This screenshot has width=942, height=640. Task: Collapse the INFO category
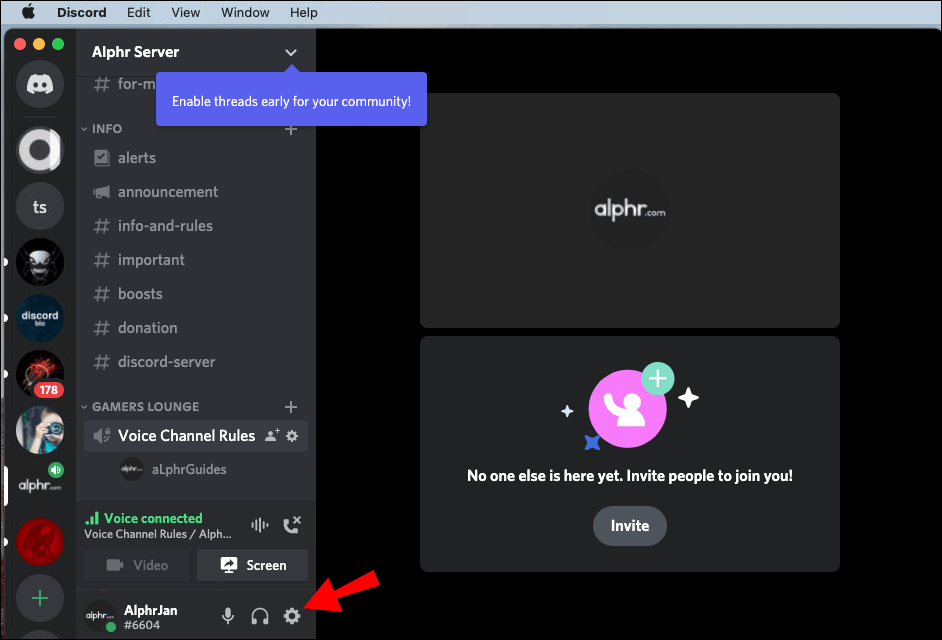(102, 129)
